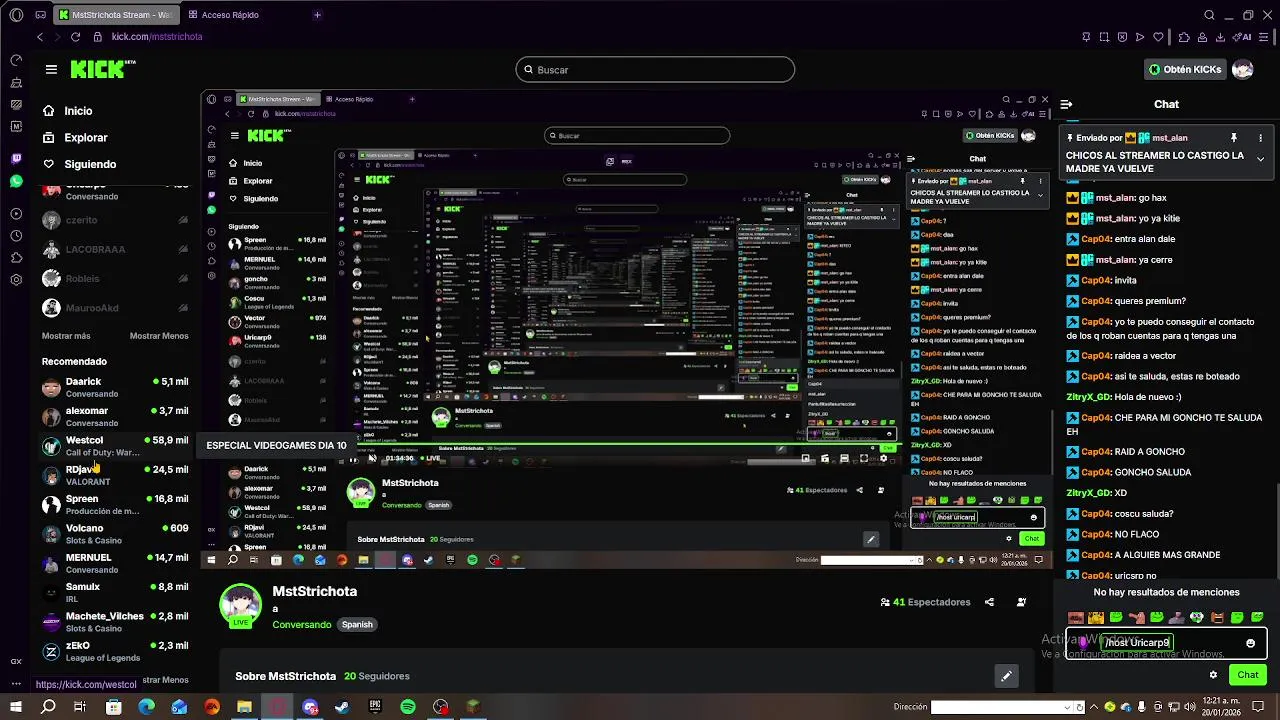This screenshot has height=720, width=1280.
Task: Open the sidebar extensions cube icon
Action: (x=16, y=258)
